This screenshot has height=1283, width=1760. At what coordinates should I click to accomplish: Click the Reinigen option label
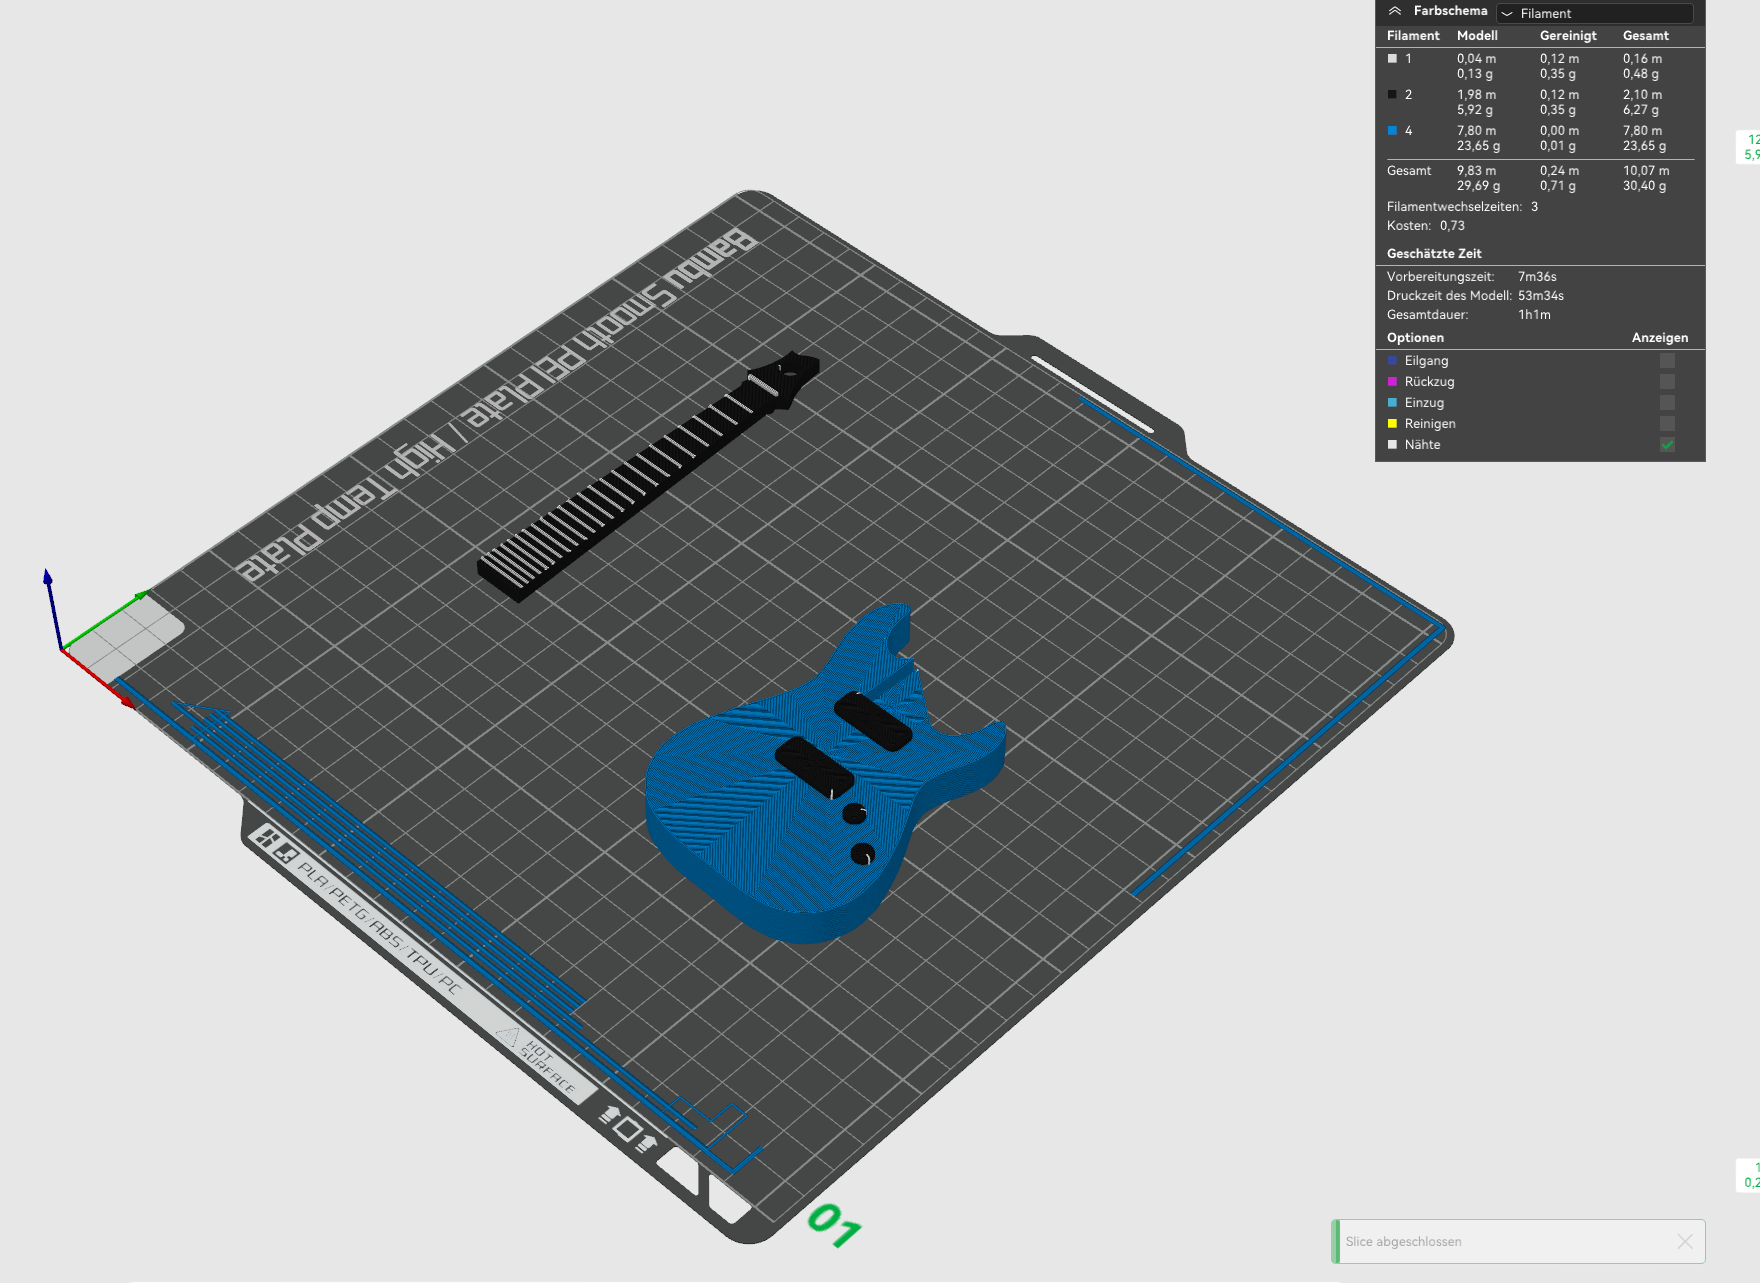(1430, 424)
